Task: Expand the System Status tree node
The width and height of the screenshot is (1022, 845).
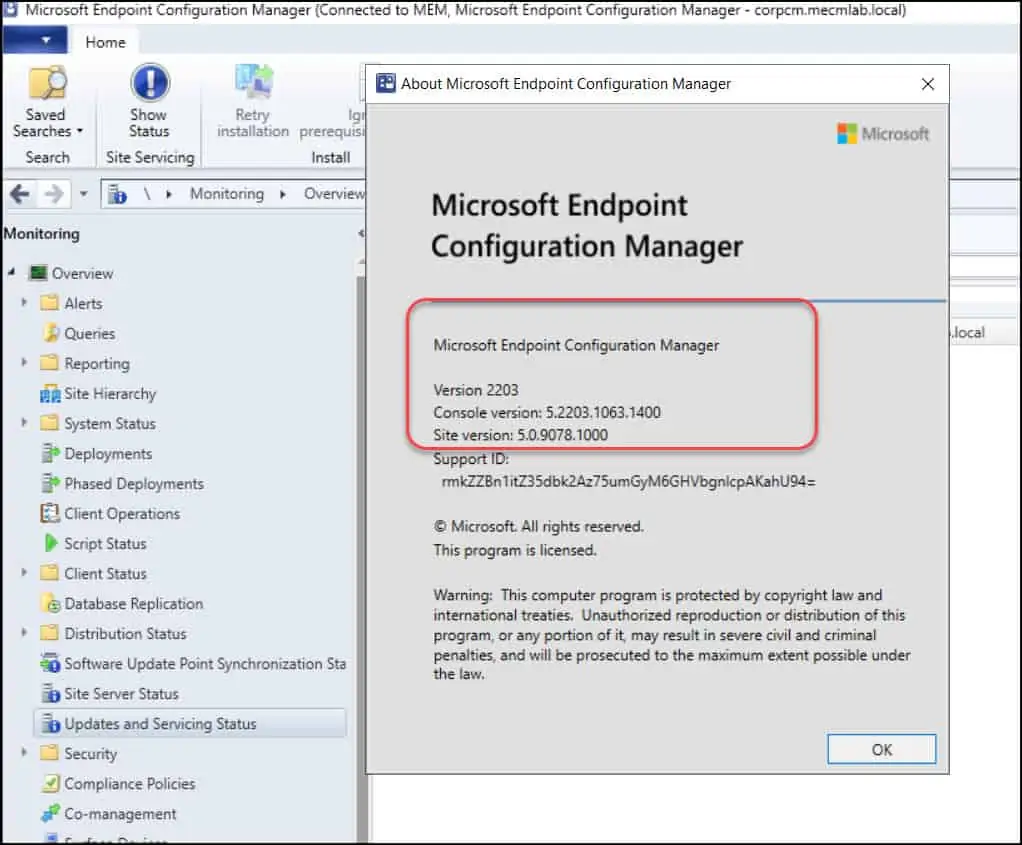Action: (x=24, y=422)
